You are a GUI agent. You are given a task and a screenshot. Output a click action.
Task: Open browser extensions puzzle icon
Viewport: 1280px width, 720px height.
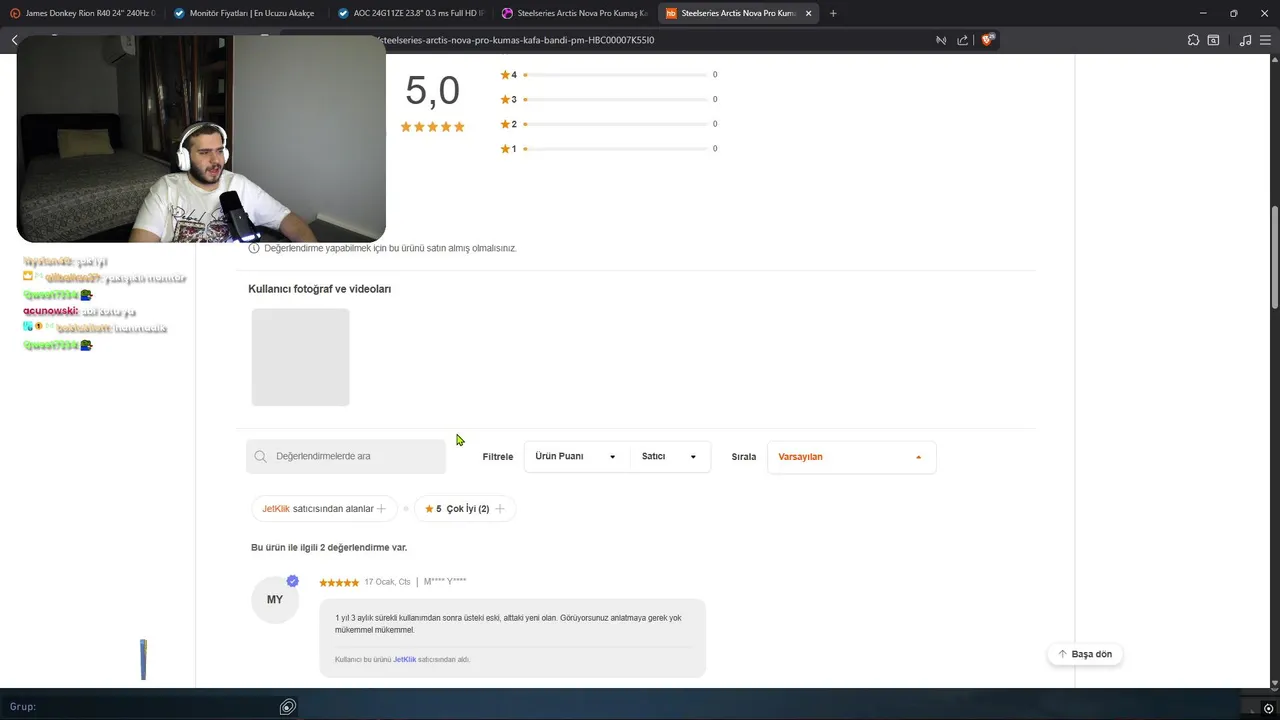(1193, 40)
